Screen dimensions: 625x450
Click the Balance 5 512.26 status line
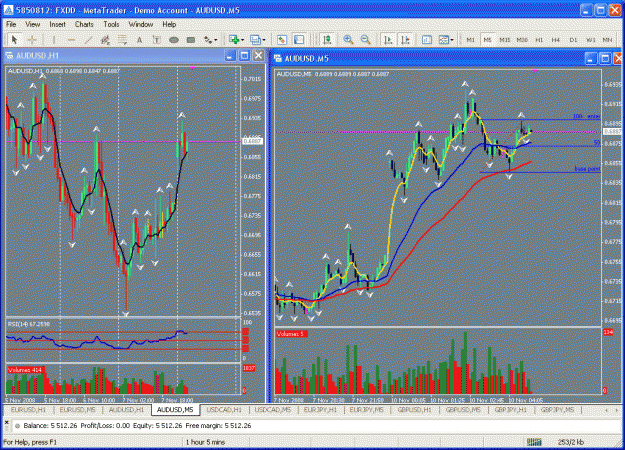(138, 426)
